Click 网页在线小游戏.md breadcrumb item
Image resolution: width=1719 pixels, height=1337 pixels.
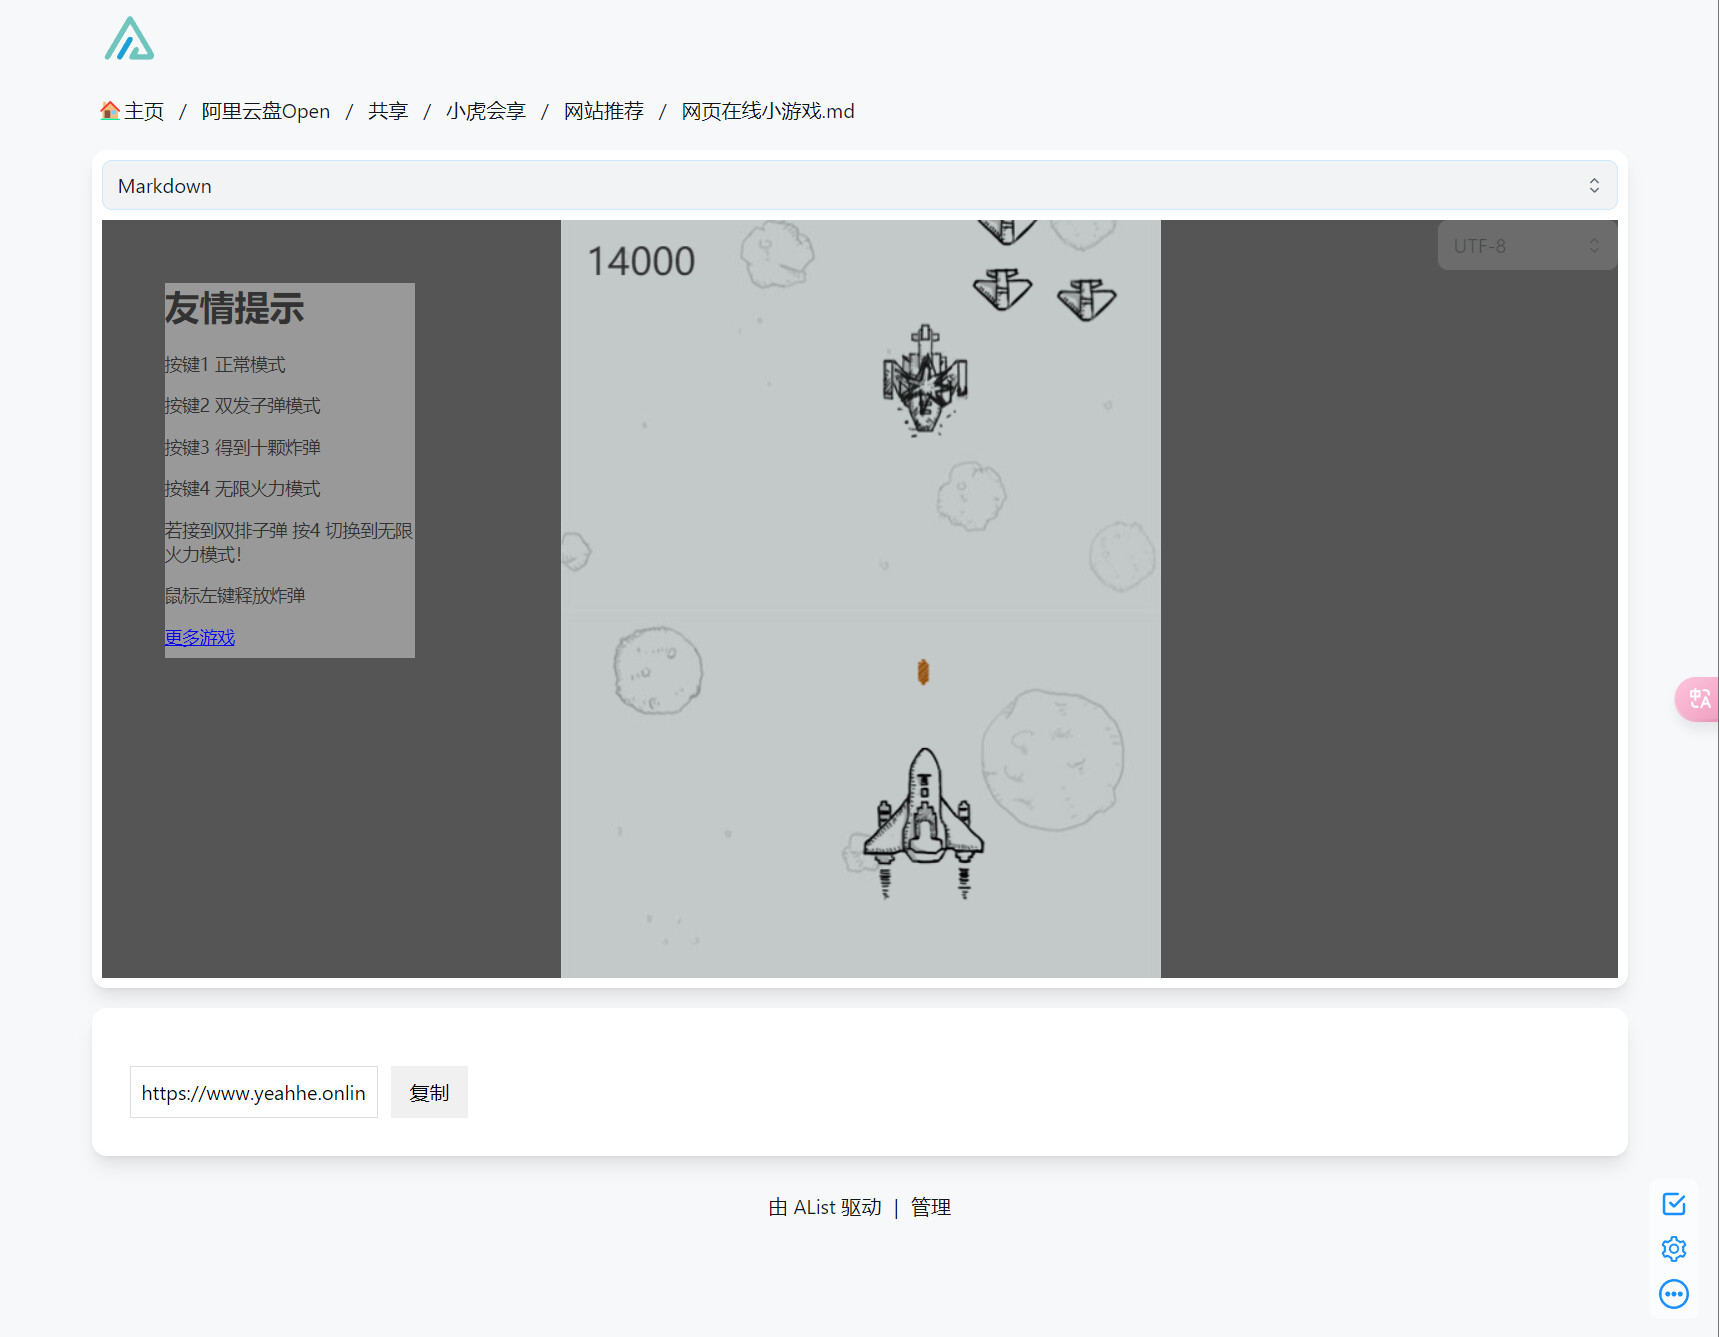(768, 111)
